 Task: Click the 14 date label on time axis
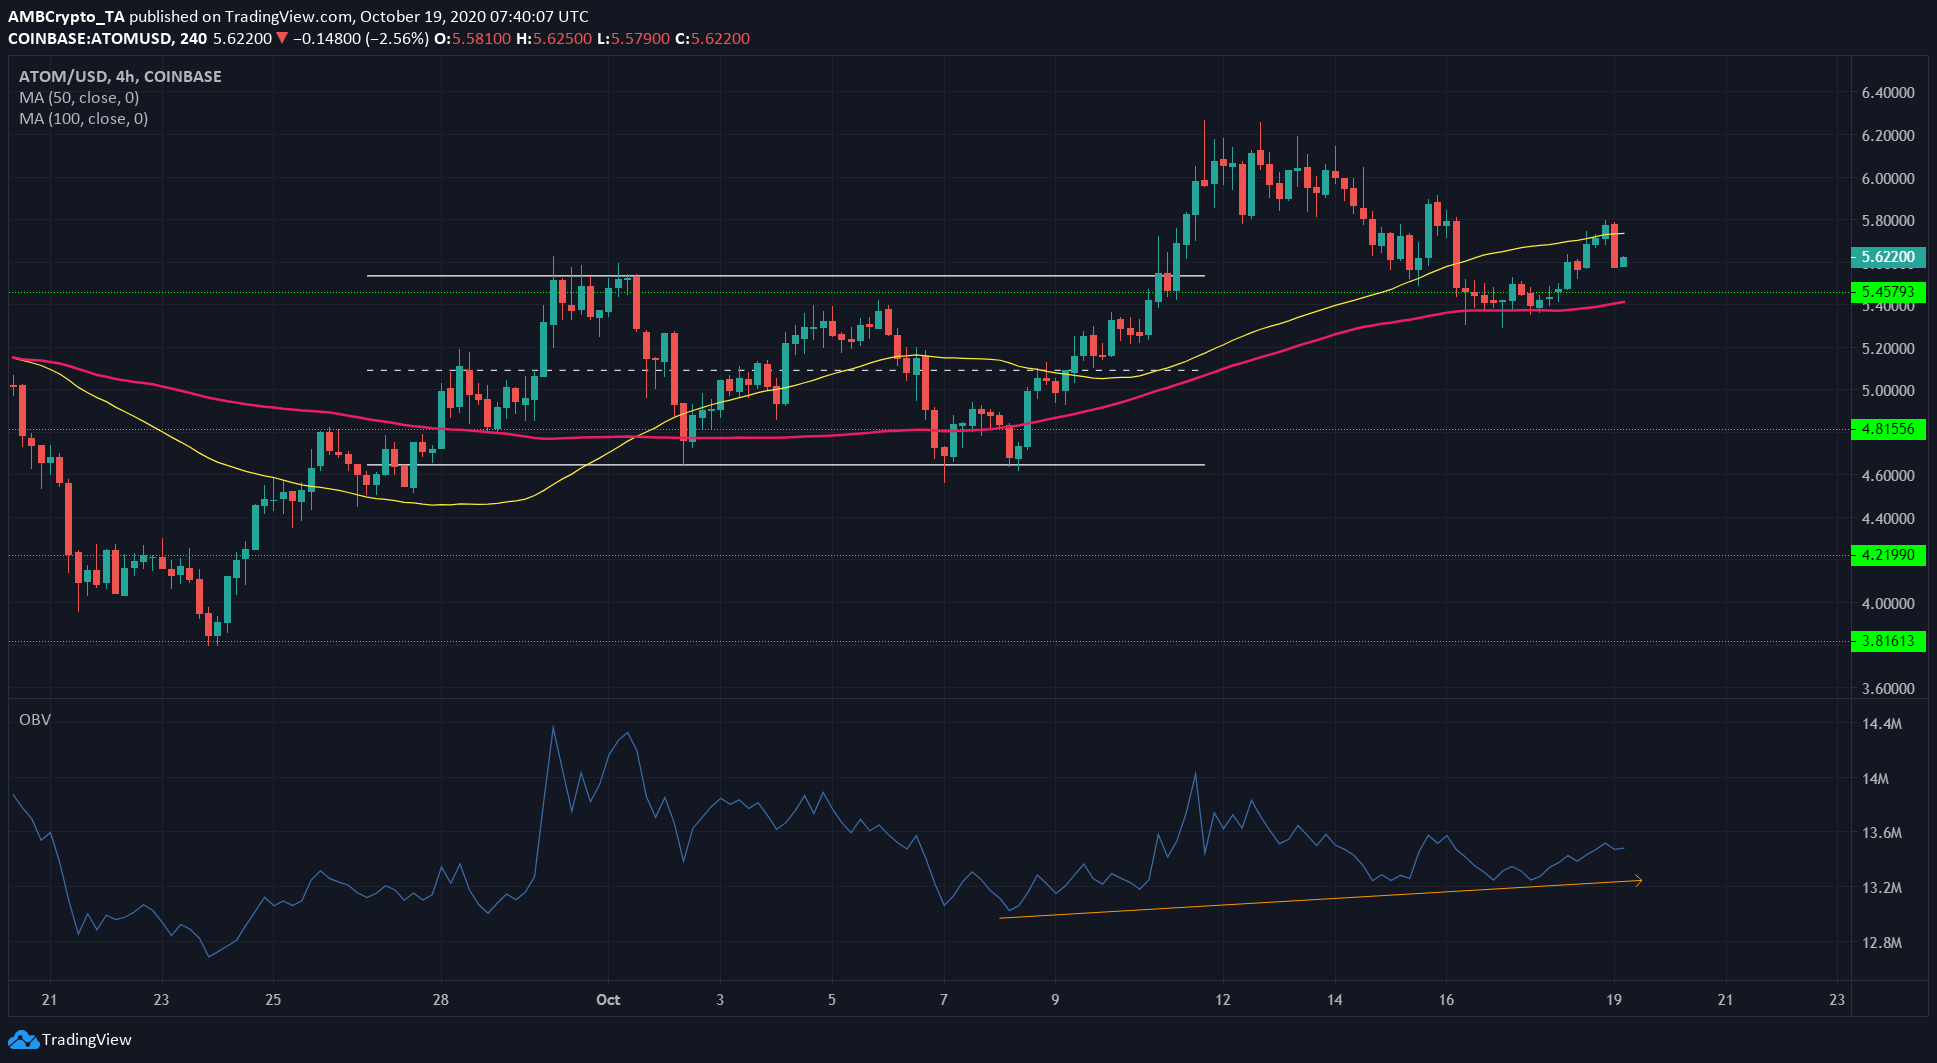1335,1000
